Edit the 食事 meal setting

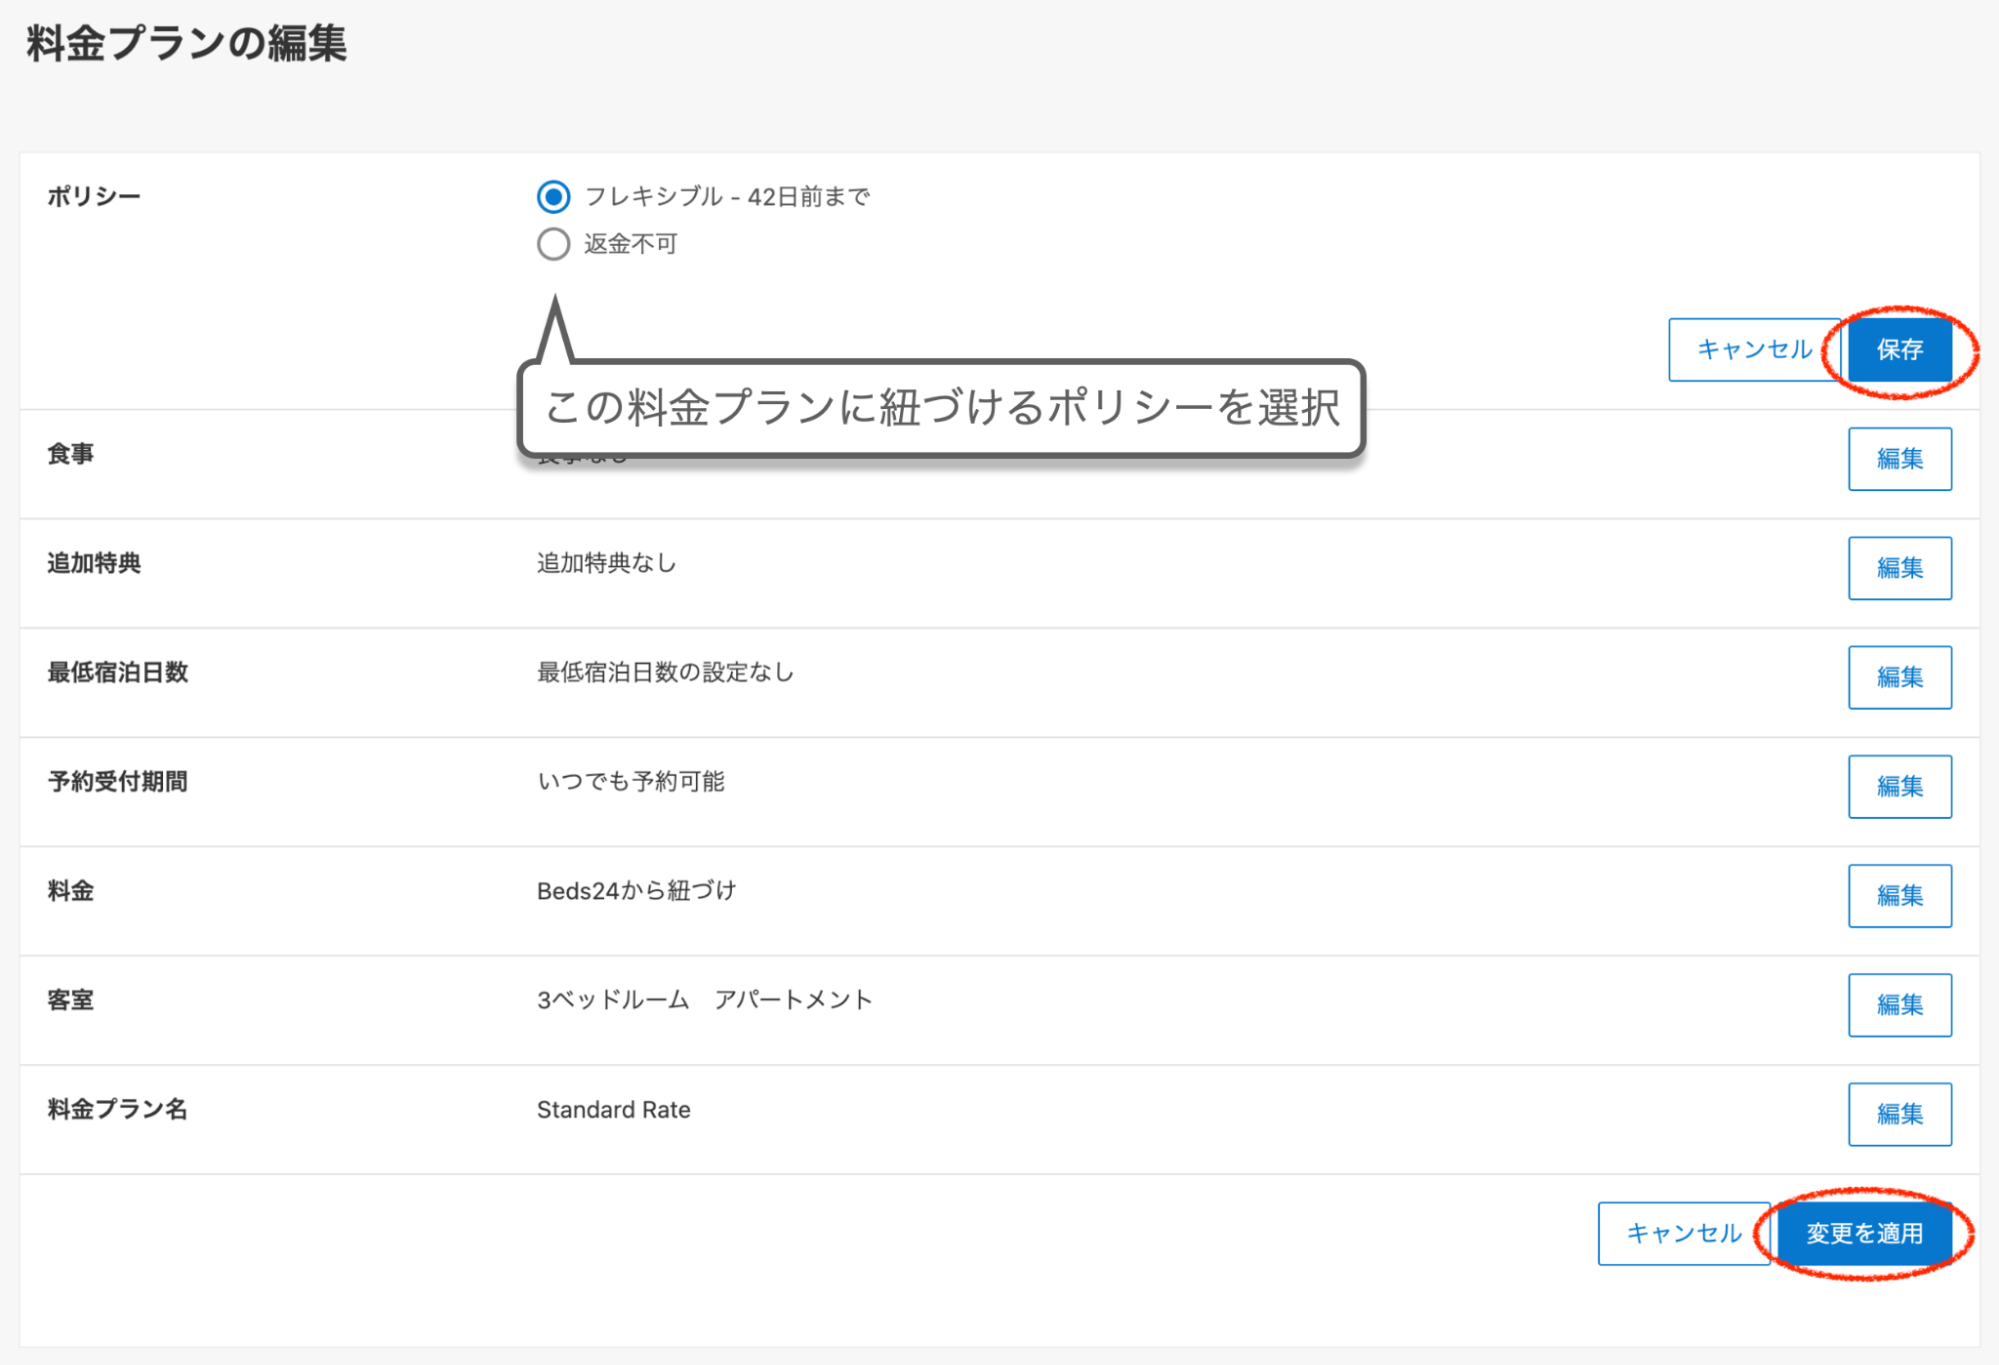(1899, 459)
